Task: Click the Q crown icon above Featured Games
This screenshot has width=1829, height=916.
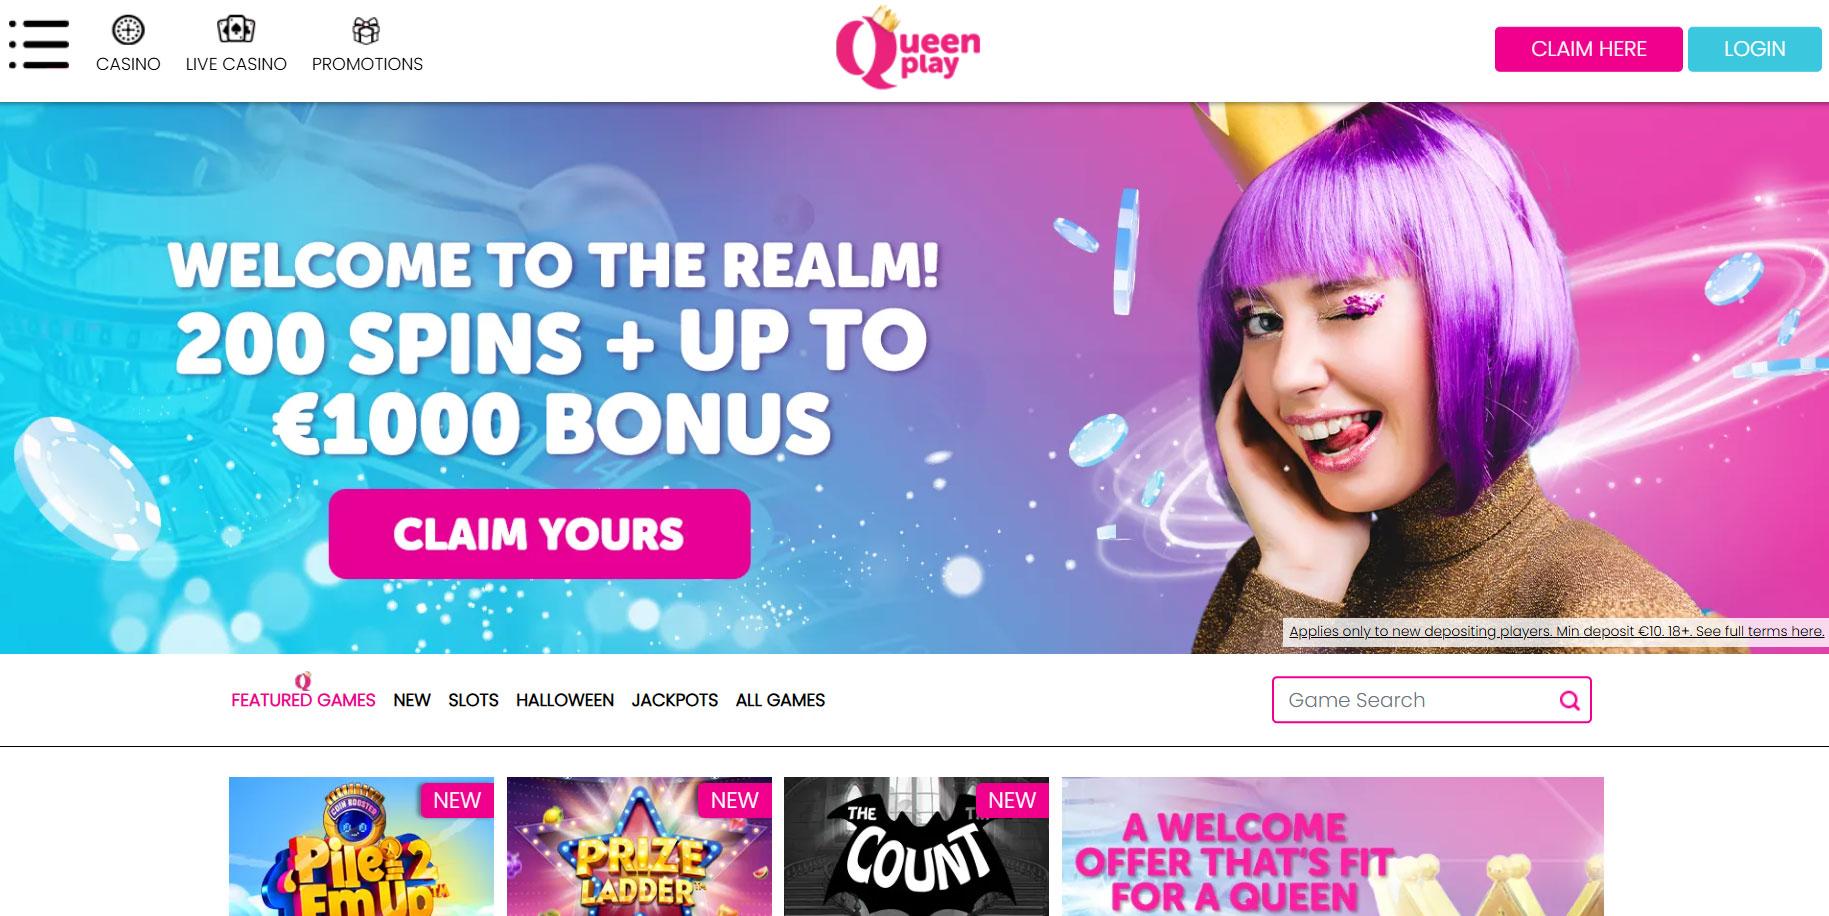Action: tap(303, 681)
